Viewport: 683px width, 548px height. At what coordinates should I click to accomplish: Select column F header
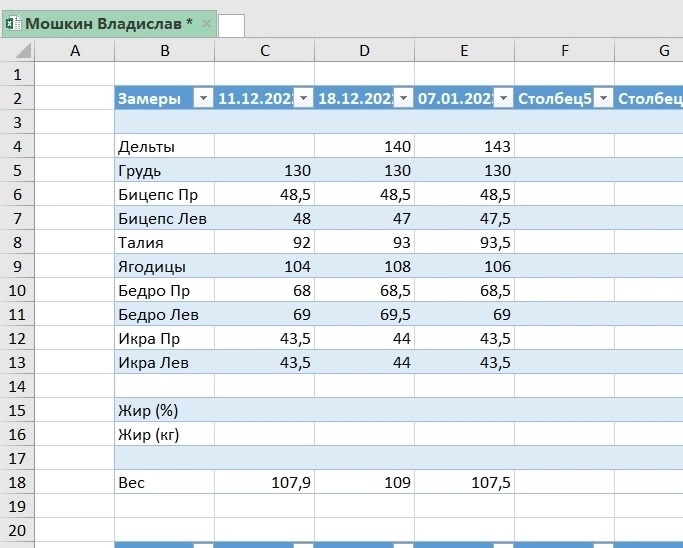(564, 51)
